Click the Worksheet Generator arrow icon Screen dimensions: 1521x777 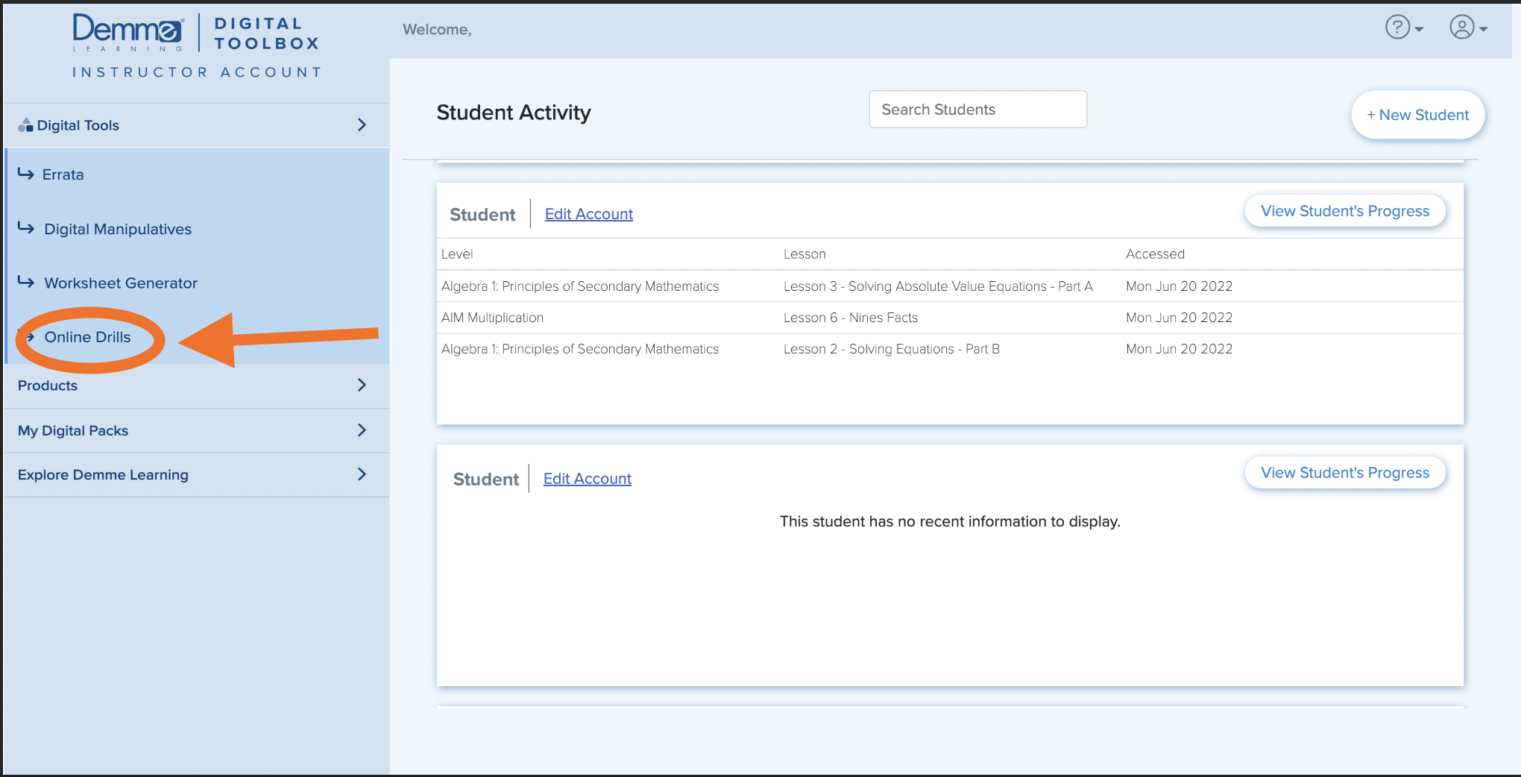24,283
